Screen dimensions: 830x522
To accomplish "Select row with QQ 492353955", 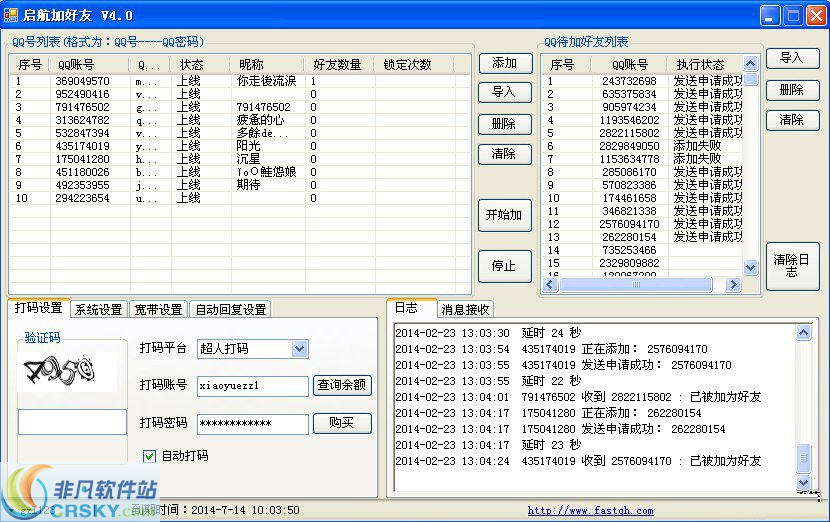I will (x=239, y=185).
